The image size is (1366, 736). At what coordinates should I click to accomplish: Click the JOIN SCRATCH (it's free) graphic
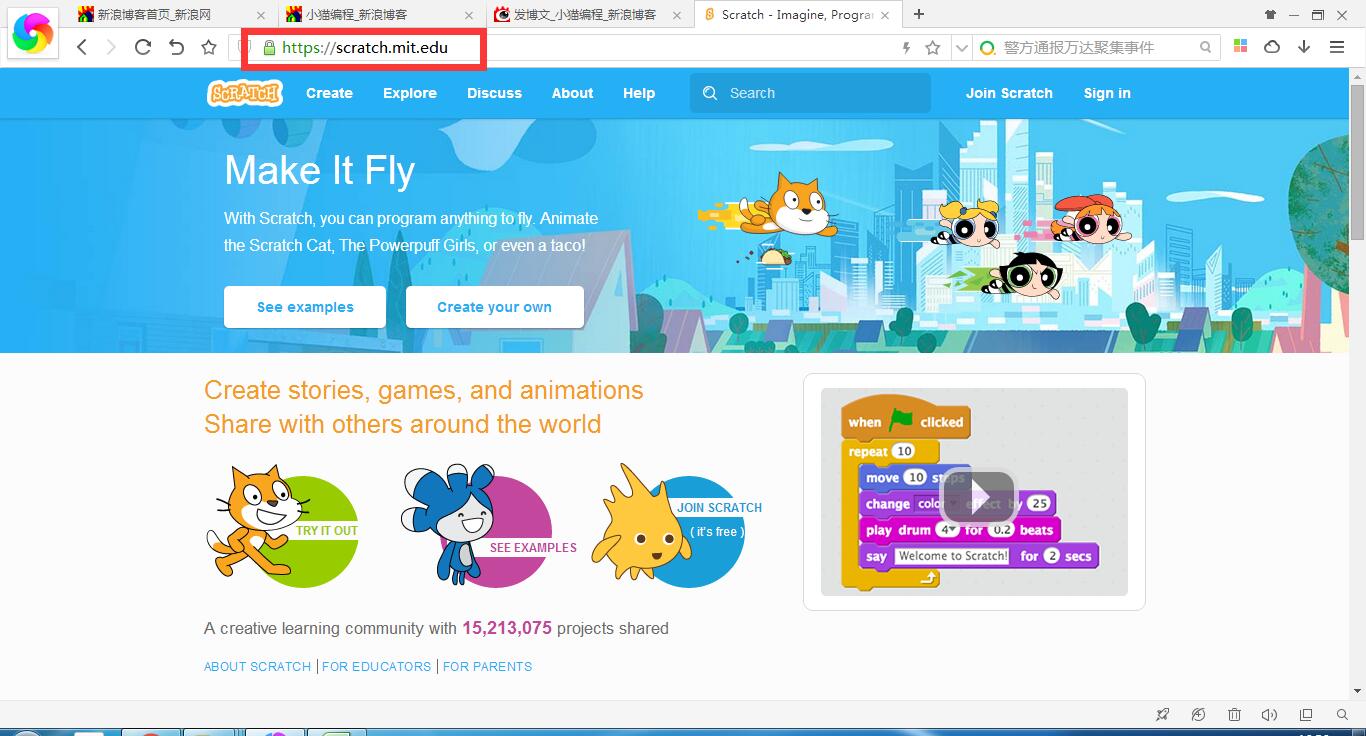(677, 526)
